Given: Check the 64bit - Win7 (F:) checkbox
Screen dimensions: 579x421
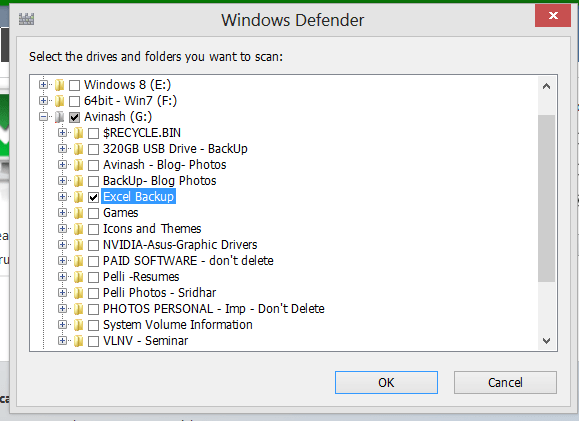Looking at the screenshot, I should pyautogui.click(x=75, y=101).
